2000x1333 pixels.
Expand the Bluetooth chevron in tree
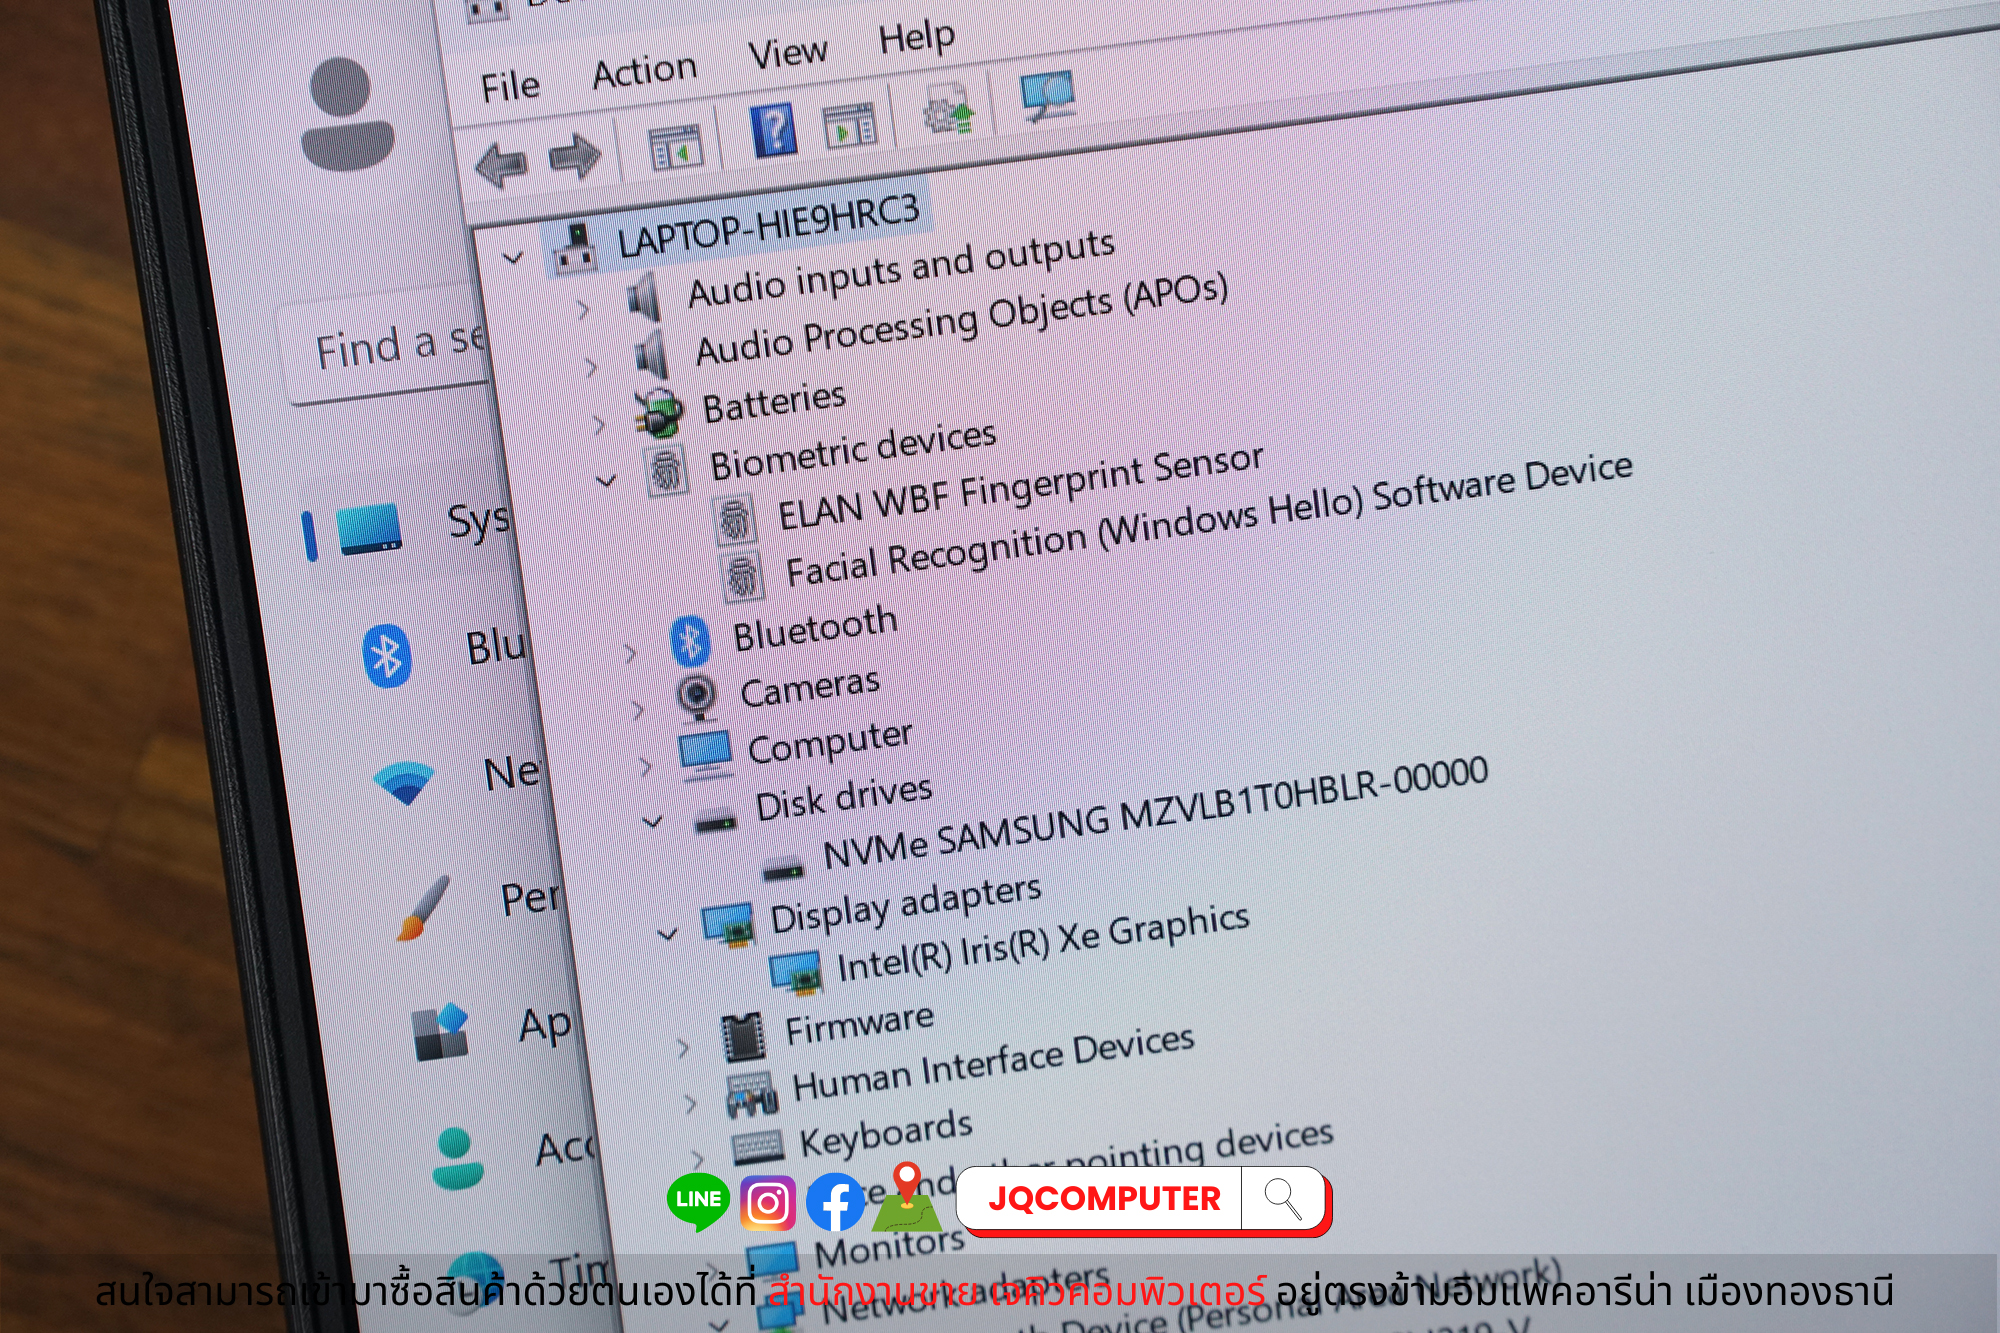tap(631, 654)
